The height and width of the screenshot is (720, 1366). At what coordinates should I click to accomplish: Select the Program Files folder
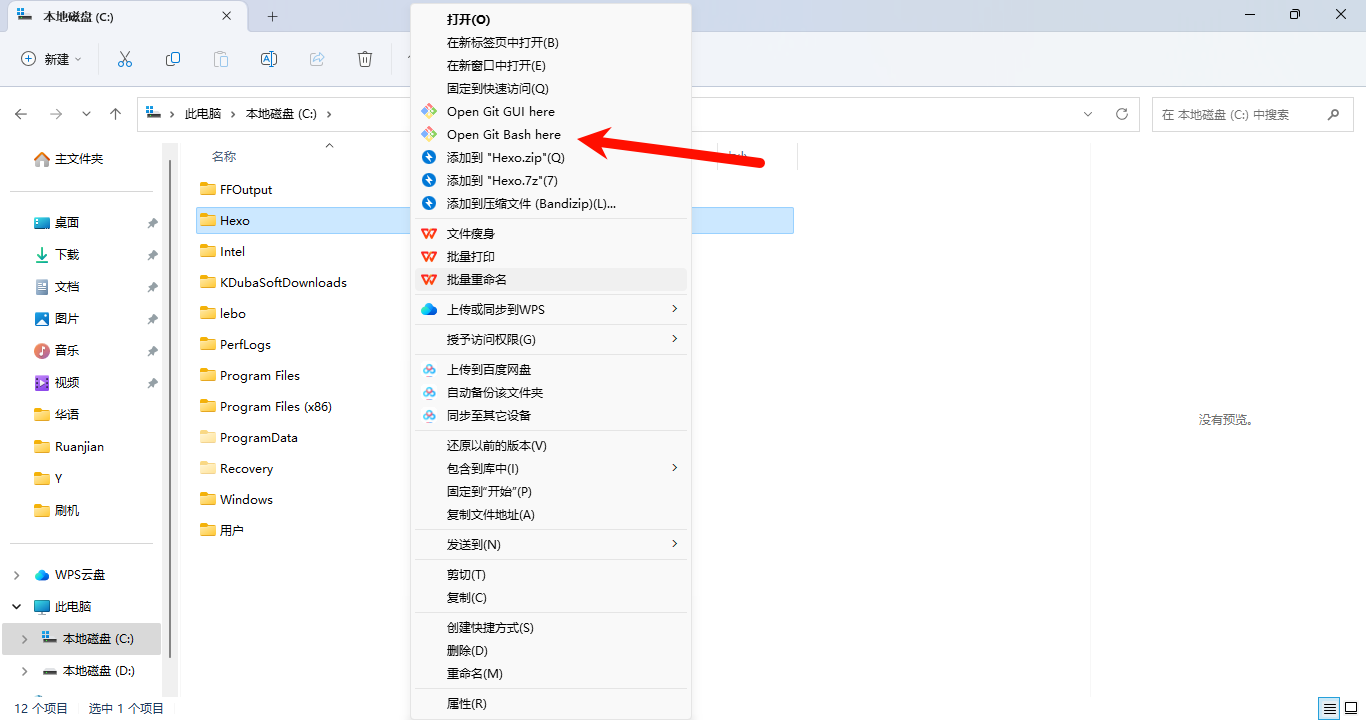259,376
